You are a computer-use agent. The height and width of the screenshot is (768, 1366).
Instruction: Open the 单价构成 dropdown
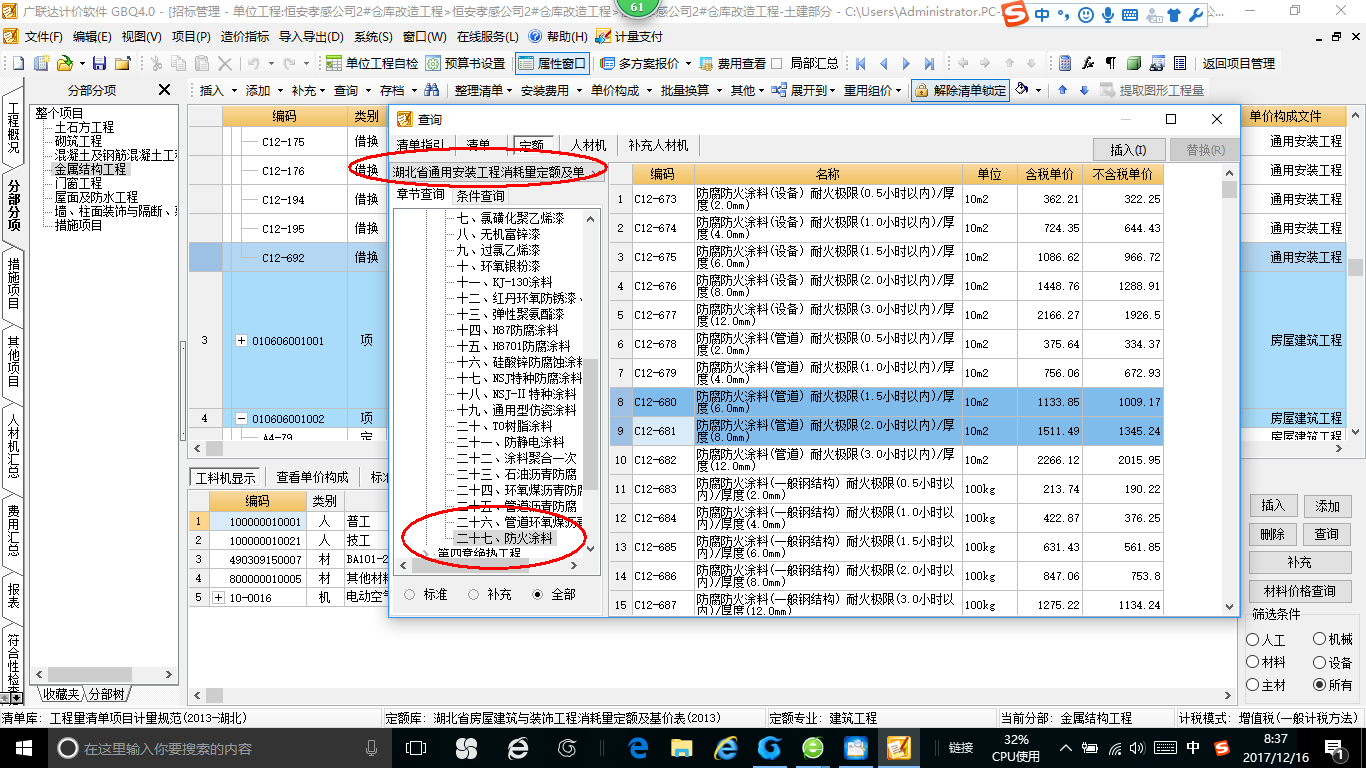[621, 90]
